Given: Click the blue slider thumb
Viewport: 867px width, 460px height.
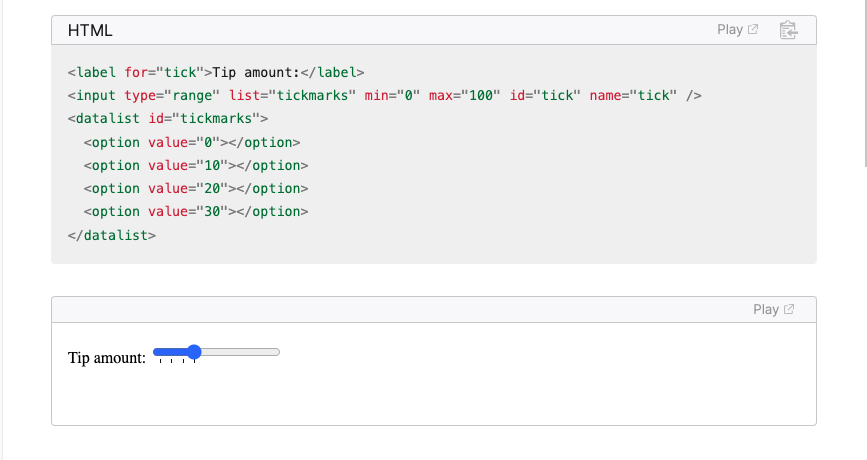Looking at the screenshot, I should pyautogui.click(x=194, y=352).
